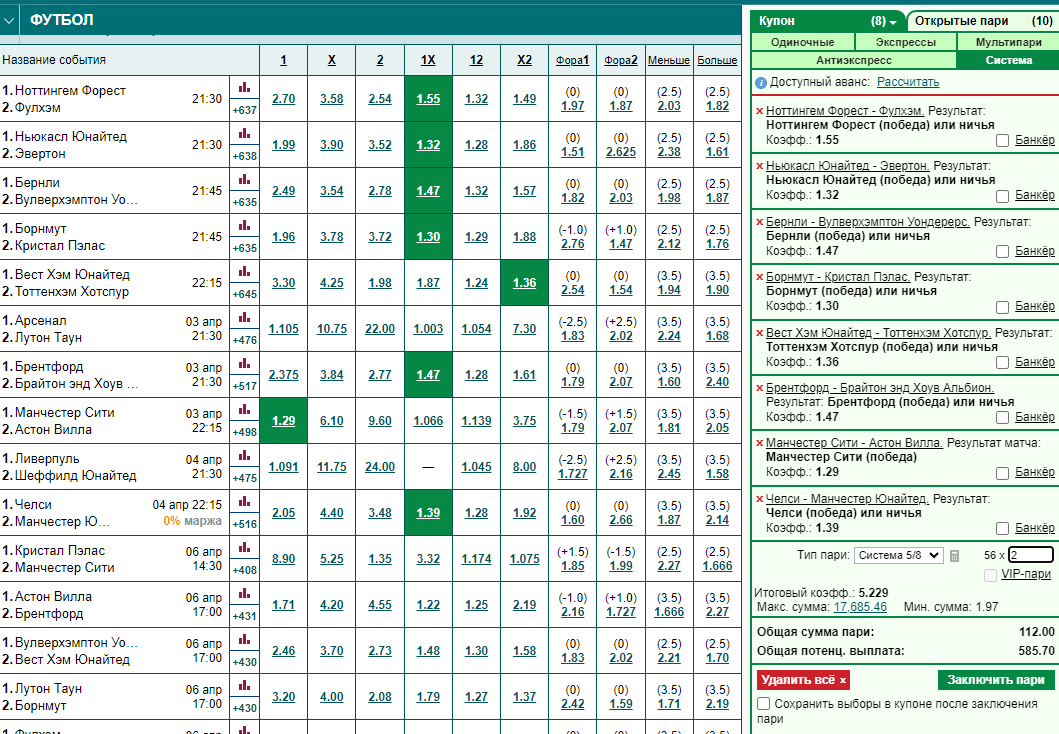Remove Бернли – Вулверхэмптон selection from coupon
The height and width of the screenshot is (734, 1059).
coord(760,222)
